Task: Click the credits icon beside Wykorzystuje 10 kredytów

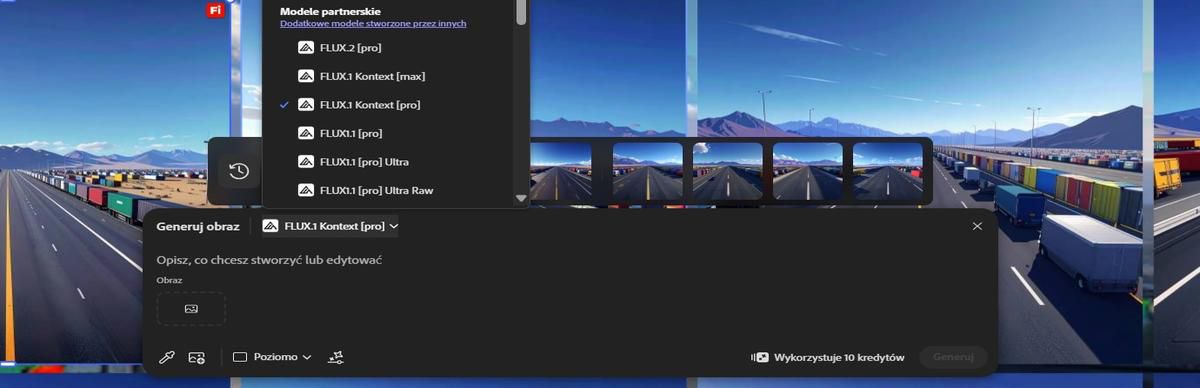Action: pos(760,357)
